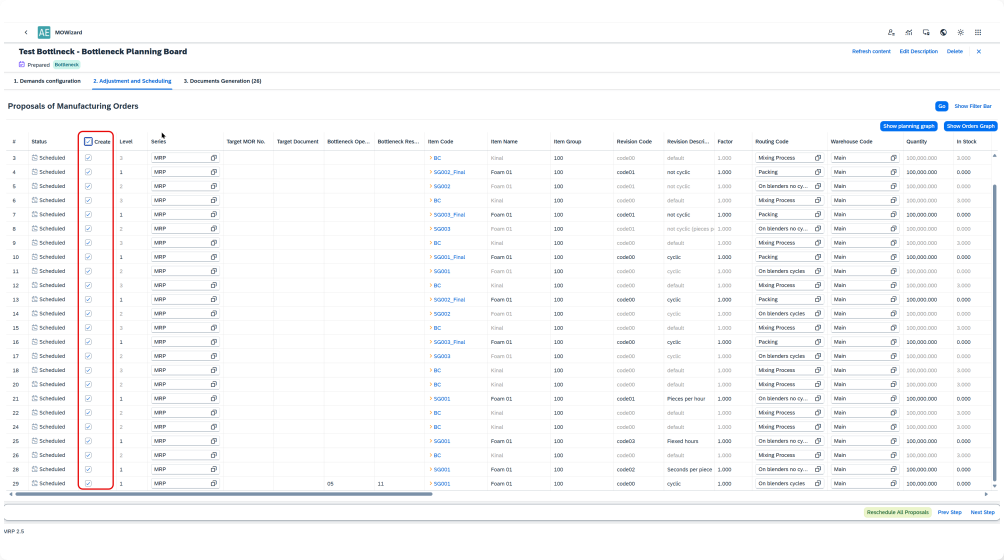Viewport: 1004px width, 560px height.
Task: Expand the SG002_Final item arrow in row 4
Action: pyautogui.click(x=430, y=172)
